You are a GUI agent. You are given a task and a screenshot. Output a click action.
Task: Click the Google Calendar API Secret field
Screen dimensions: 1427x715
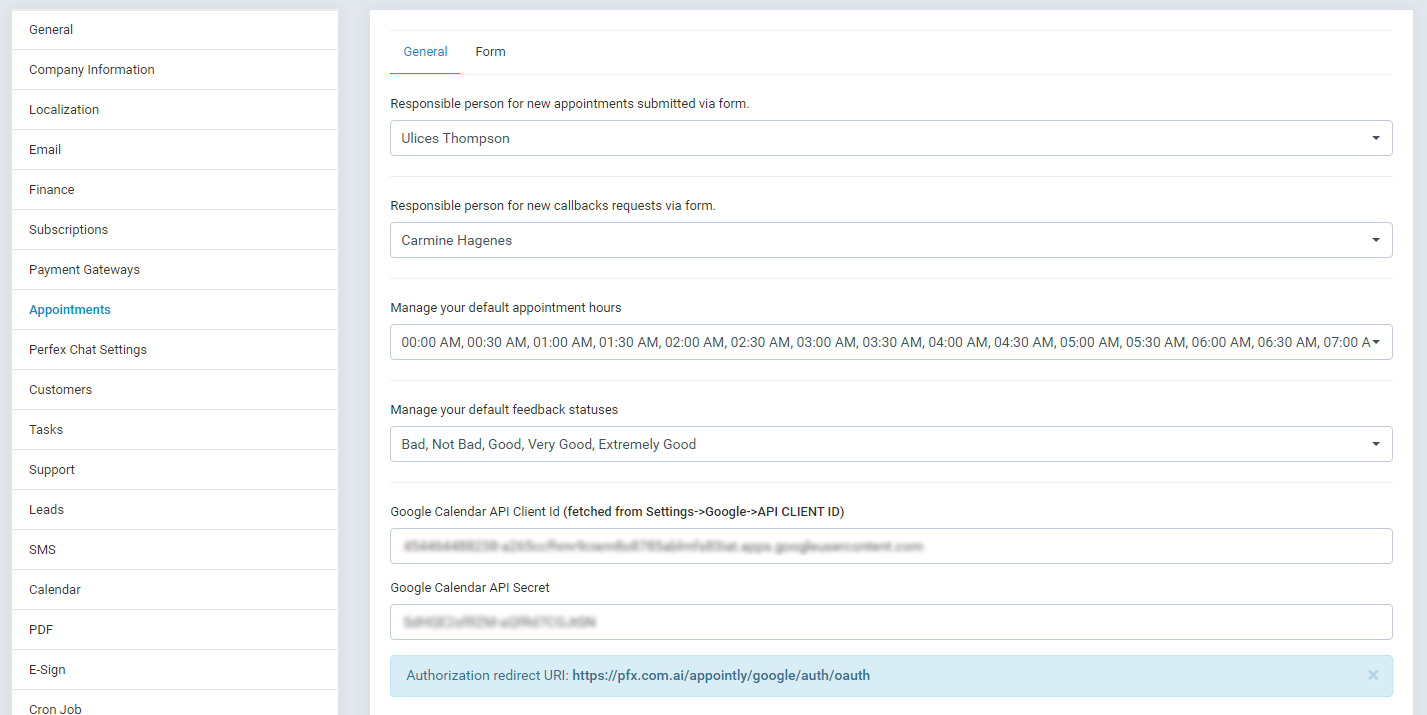coord(890,621)
